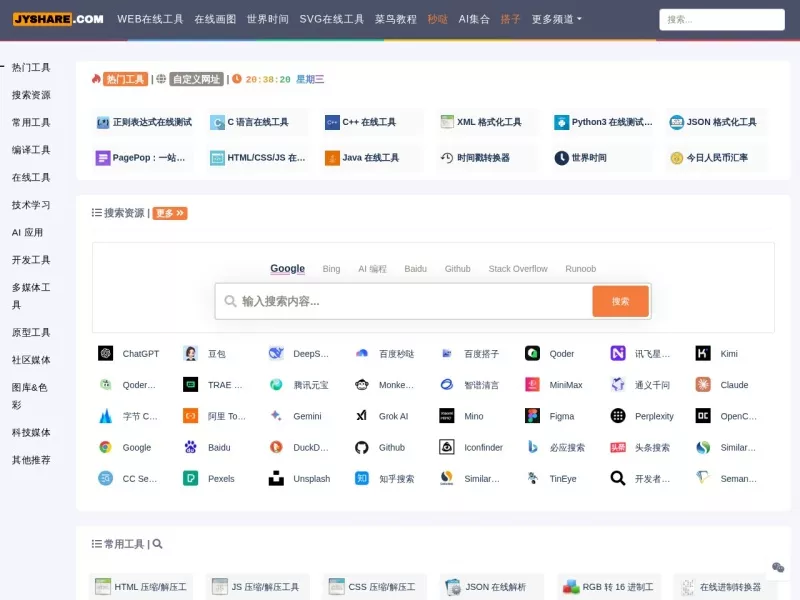Open HTML 压缩/解压工 tool
This screenshot has height=600, width=800.
tap(141, 587)
